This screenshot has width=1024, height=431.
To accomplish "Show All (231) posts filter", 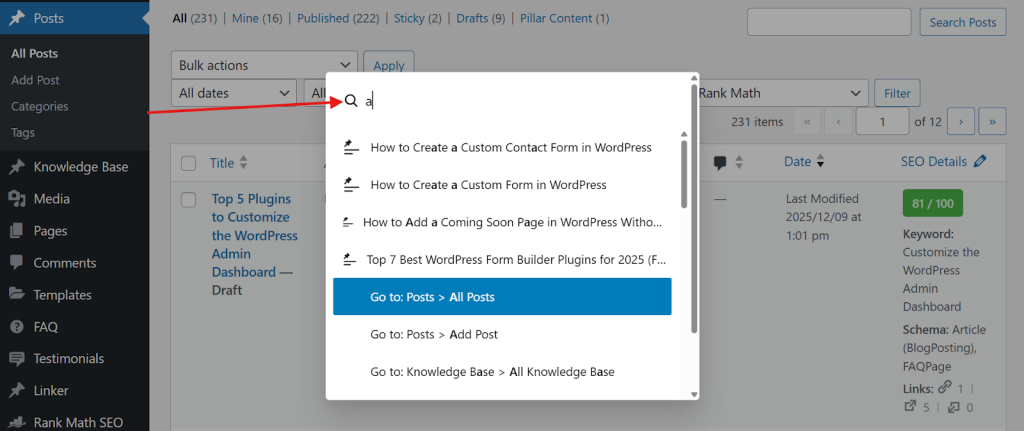I will pyautogui.click(x=195, y=18).
